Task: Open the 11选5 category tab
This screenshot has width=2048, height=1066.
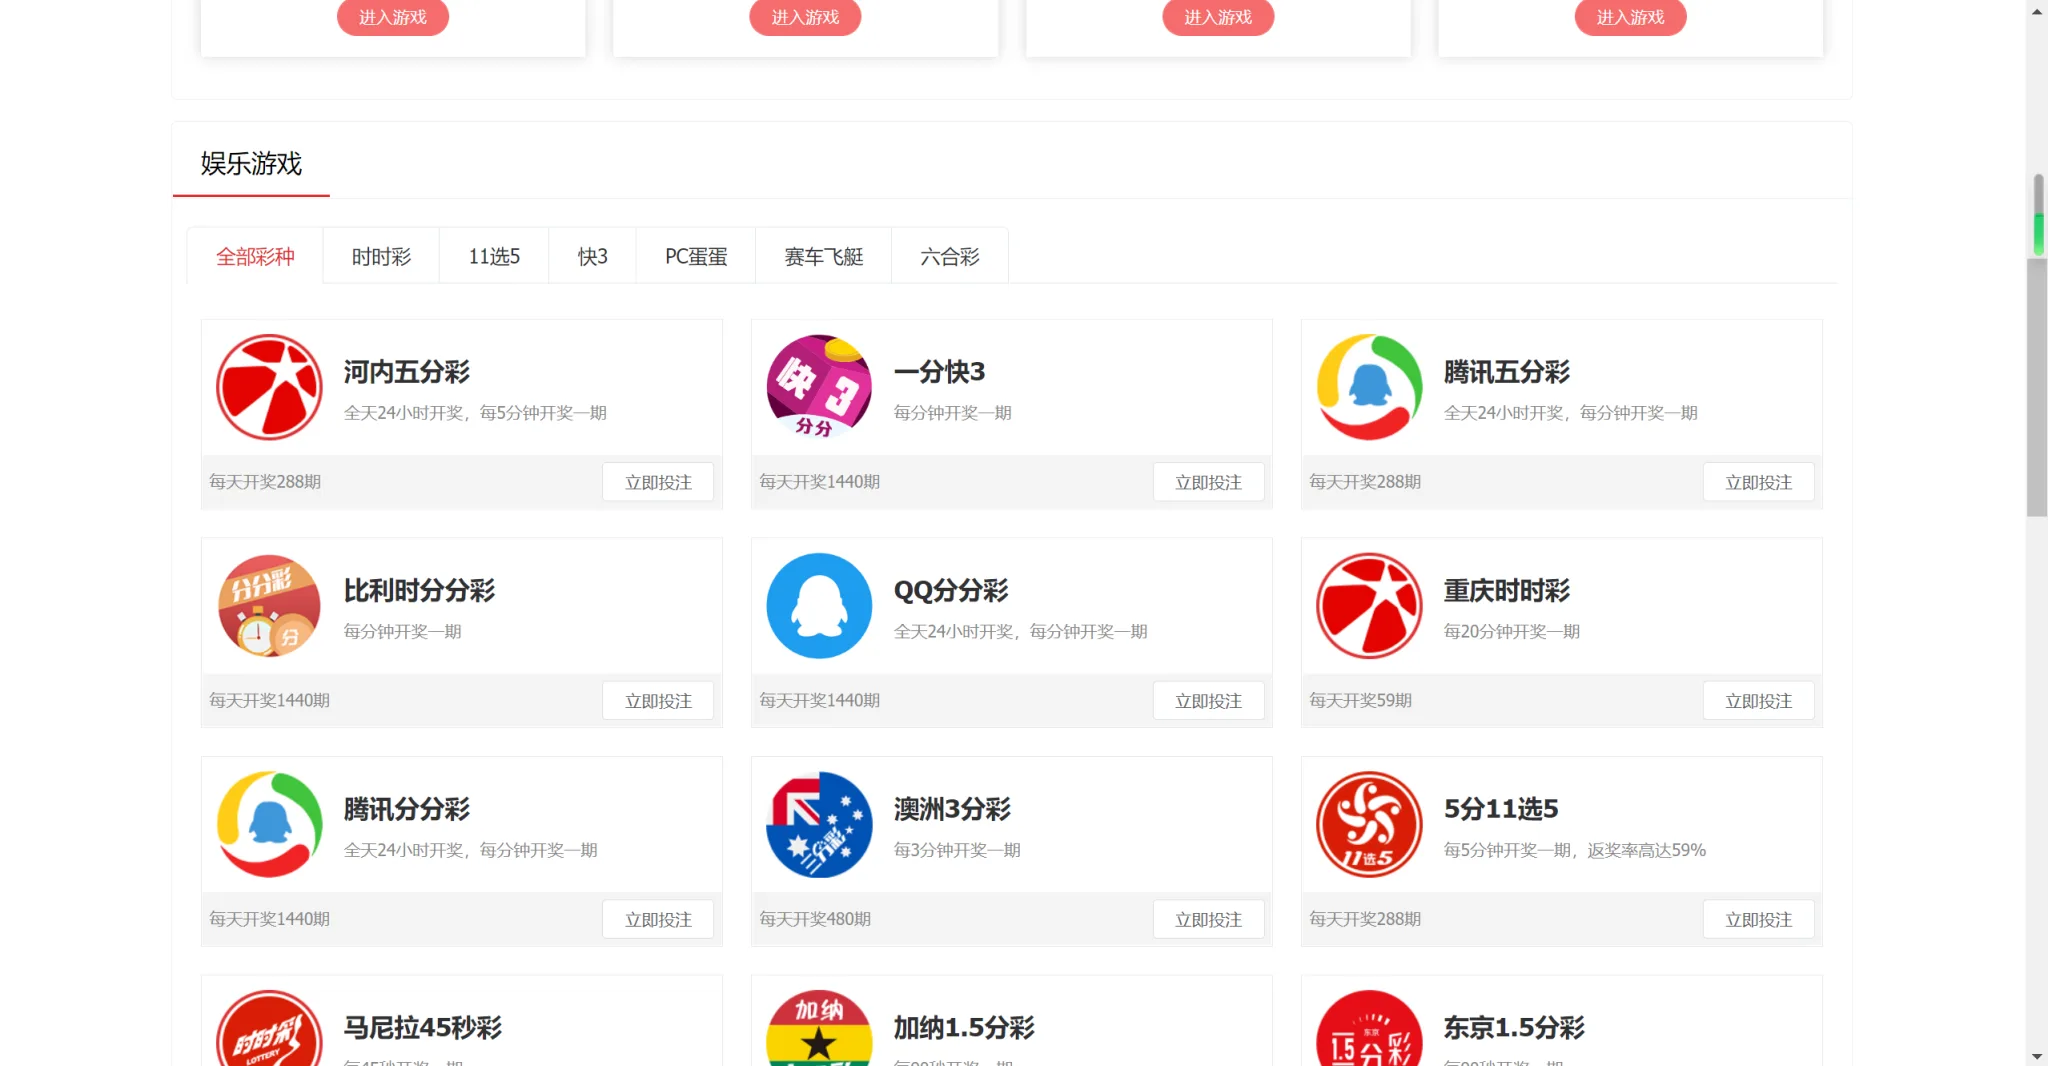Action: [x=493, y=256]
